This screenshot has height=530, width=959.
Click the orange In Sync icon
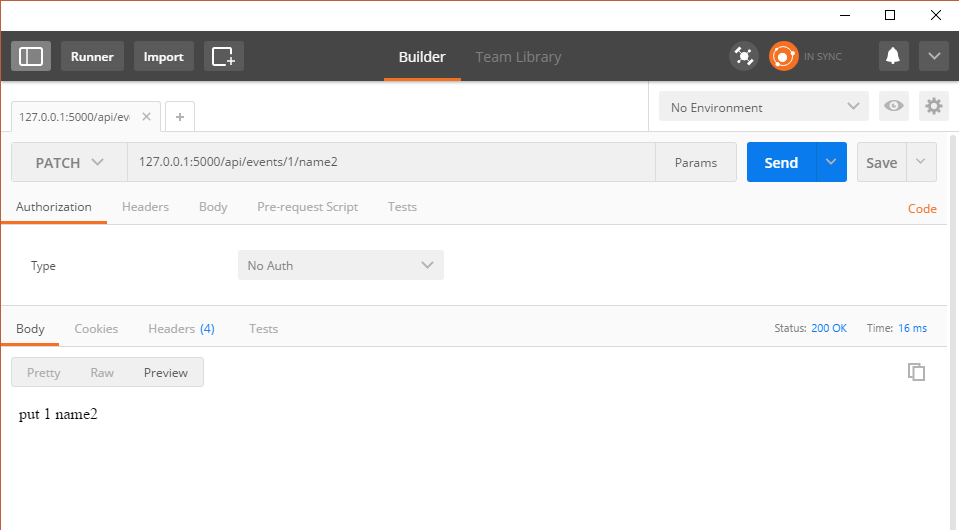click(783, 56)
